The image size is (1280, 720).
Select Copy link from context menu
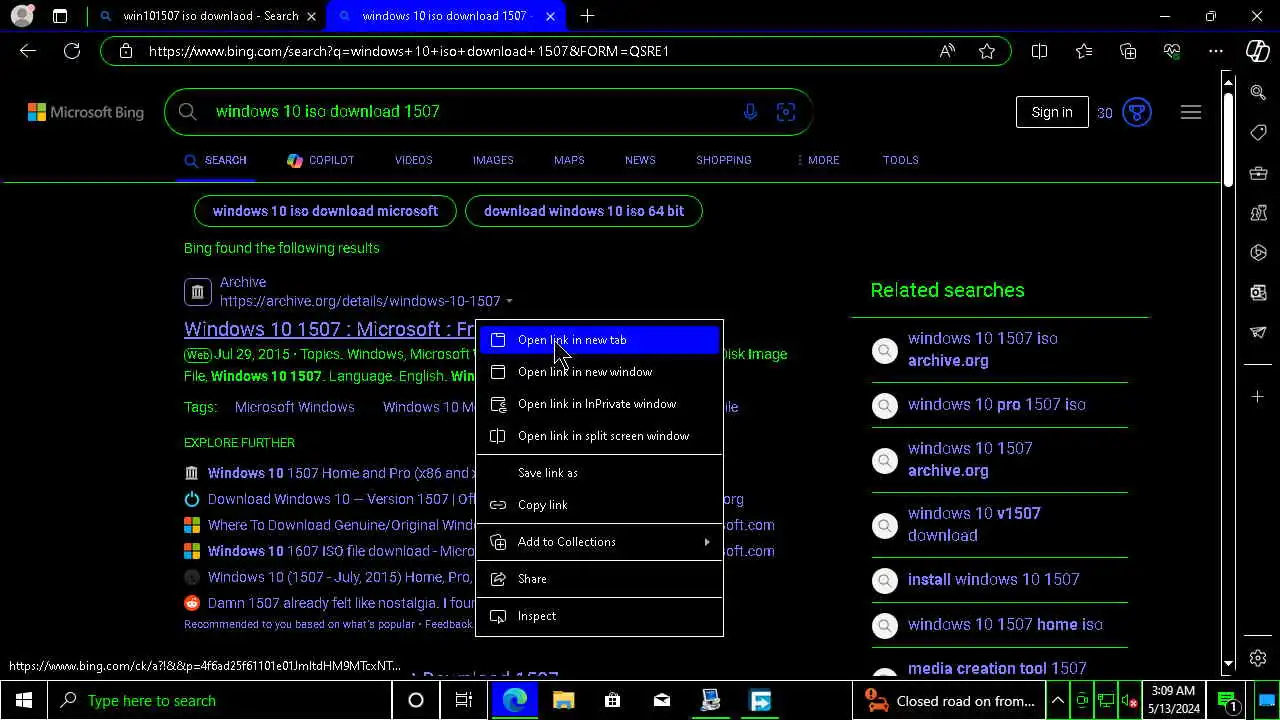599,505
